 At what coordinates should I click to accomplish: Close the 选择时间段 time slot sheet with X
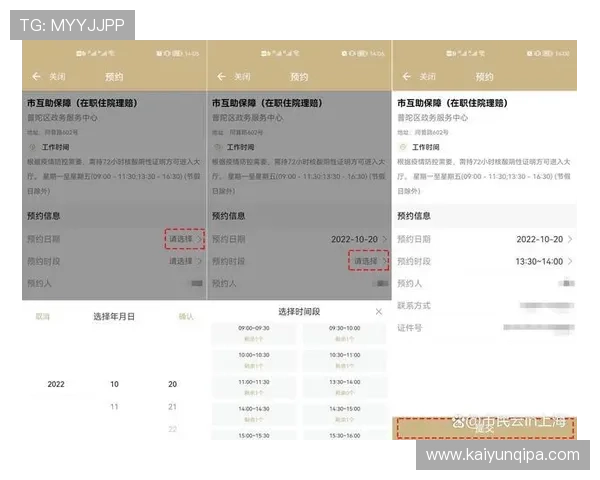(x=379, y=312)
